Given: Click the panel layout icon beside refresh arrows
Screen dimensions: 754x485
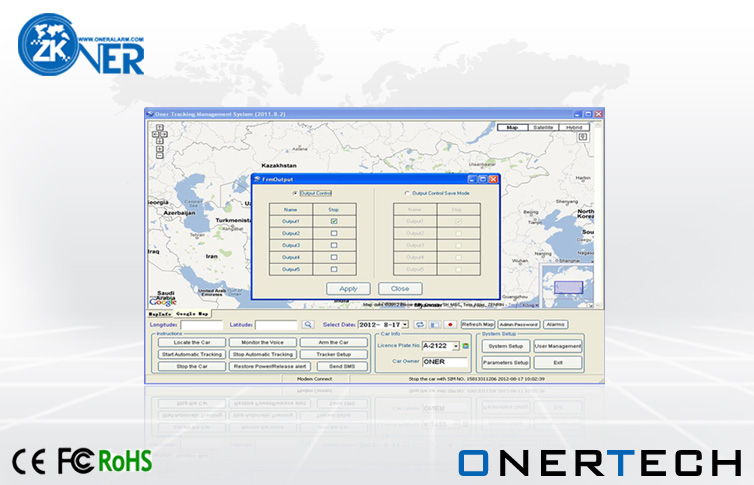Looking at the screenshot, I should click(435, 325).
